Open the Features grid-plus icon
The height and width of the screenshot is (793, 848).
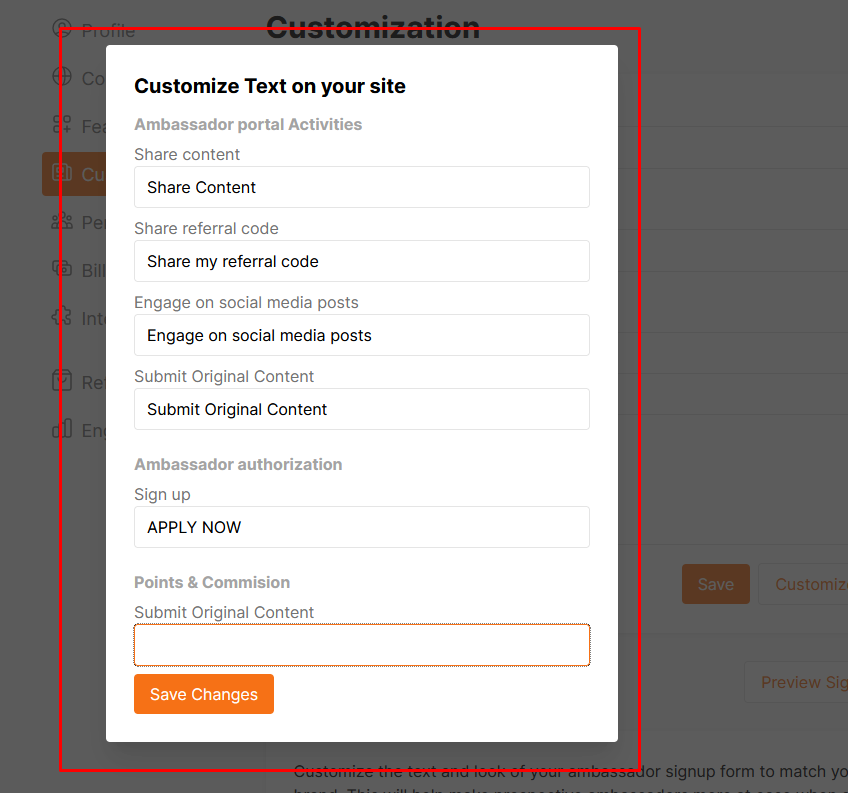click(x=62, y=124)
